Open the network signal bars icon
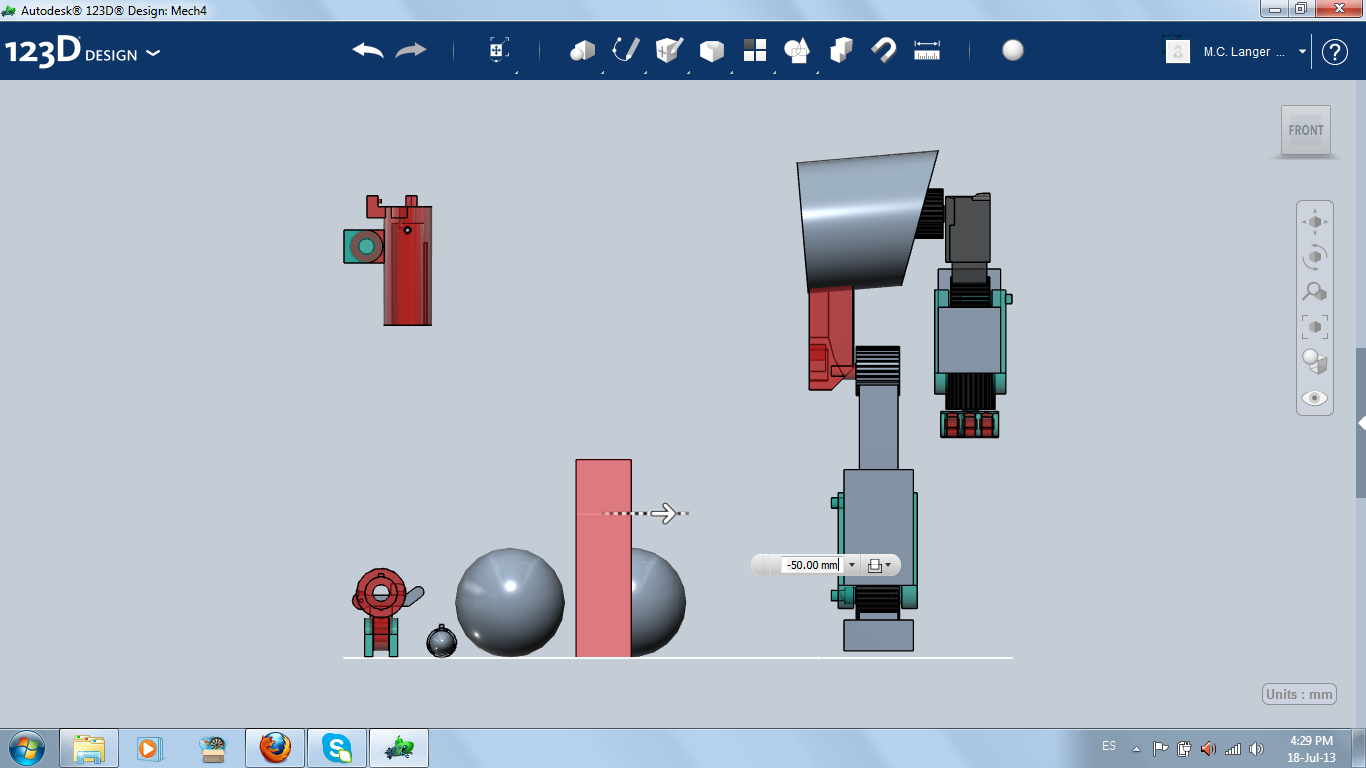The width and height of the screenshot is (1366, 768). click(x=1233, y=748)
